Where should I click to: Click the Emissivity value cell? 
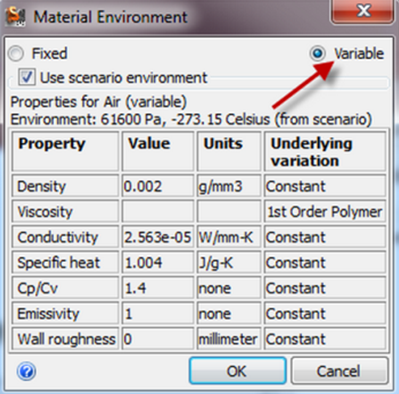[x=158, y=314]
